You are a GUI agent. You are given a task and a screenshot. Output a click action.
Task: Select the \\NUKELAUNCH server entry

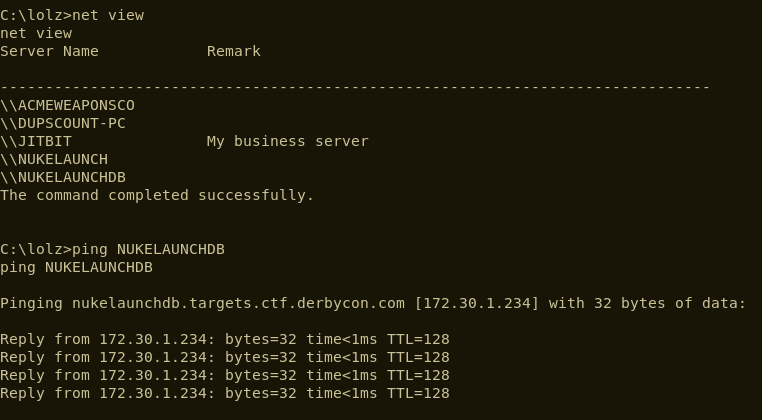point(54,159)
